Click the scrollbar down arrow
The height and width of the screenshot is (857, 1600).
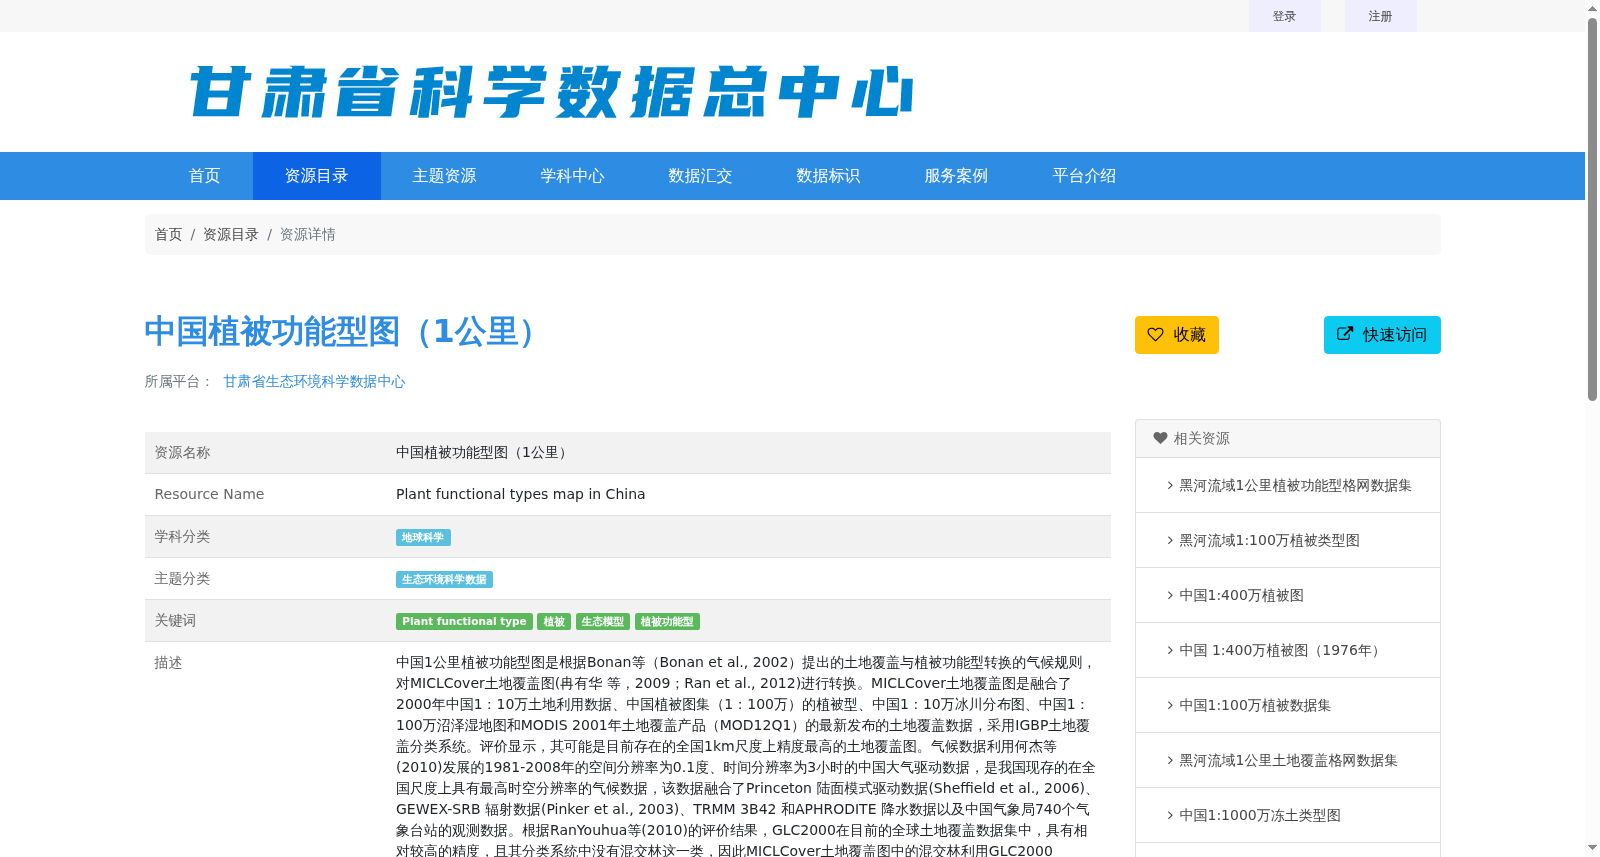(x=1592, y=848)
